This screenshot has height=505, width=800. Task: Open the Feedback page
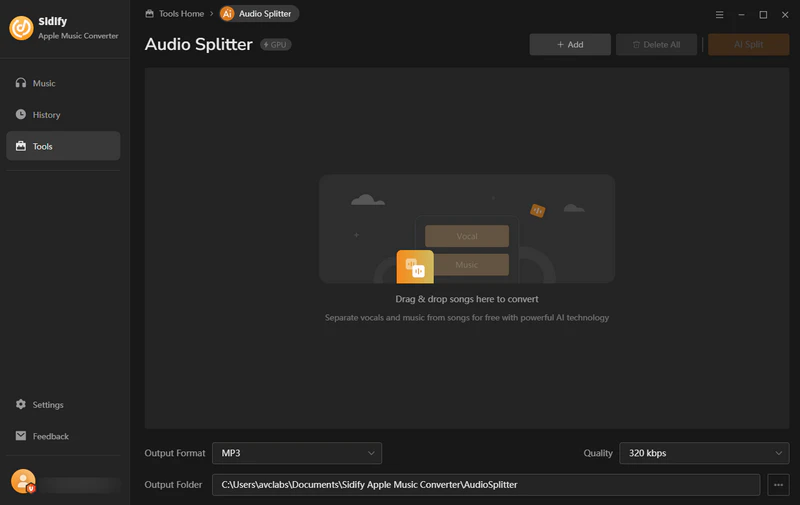click(63, 436)
